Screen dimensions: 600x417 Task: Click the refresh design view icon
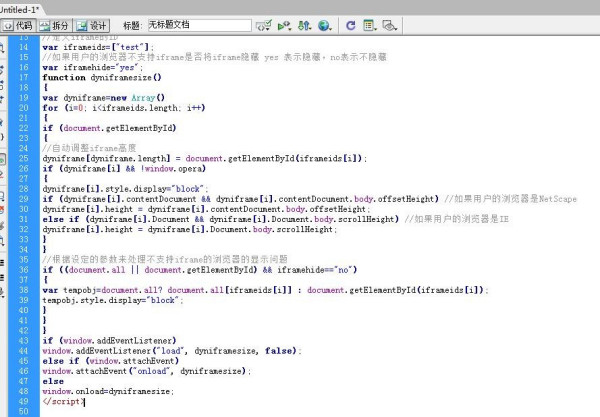click(x=351, y=26)
